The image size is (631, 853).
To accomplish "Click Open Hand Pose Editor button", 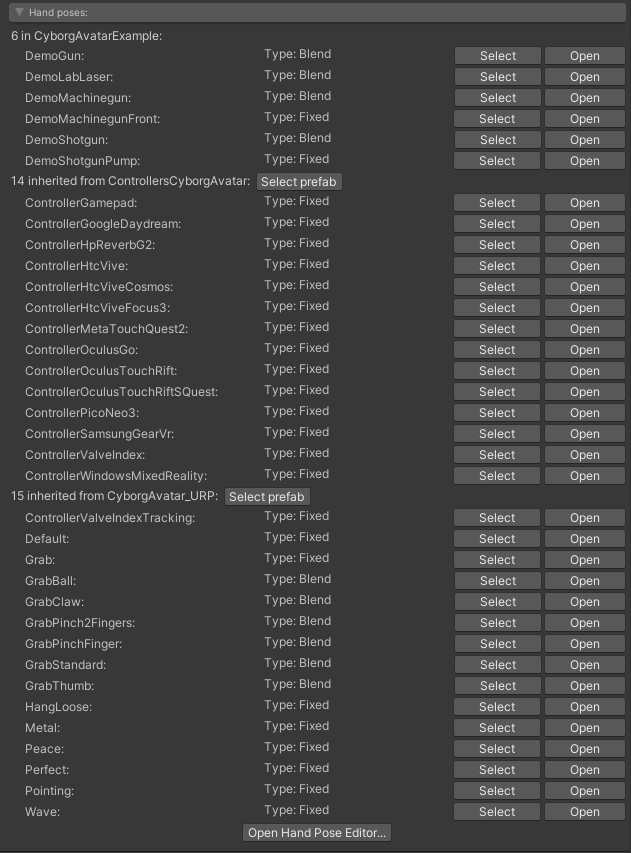I will pos(316,833).
